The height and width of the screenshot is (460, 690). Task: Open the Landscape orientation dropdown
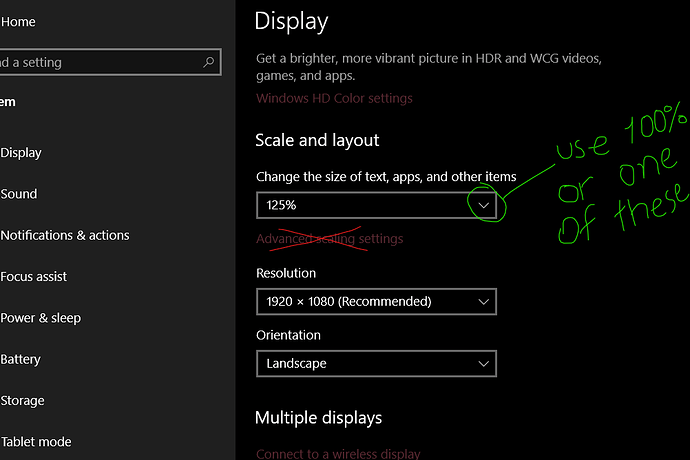coord(376,364)
